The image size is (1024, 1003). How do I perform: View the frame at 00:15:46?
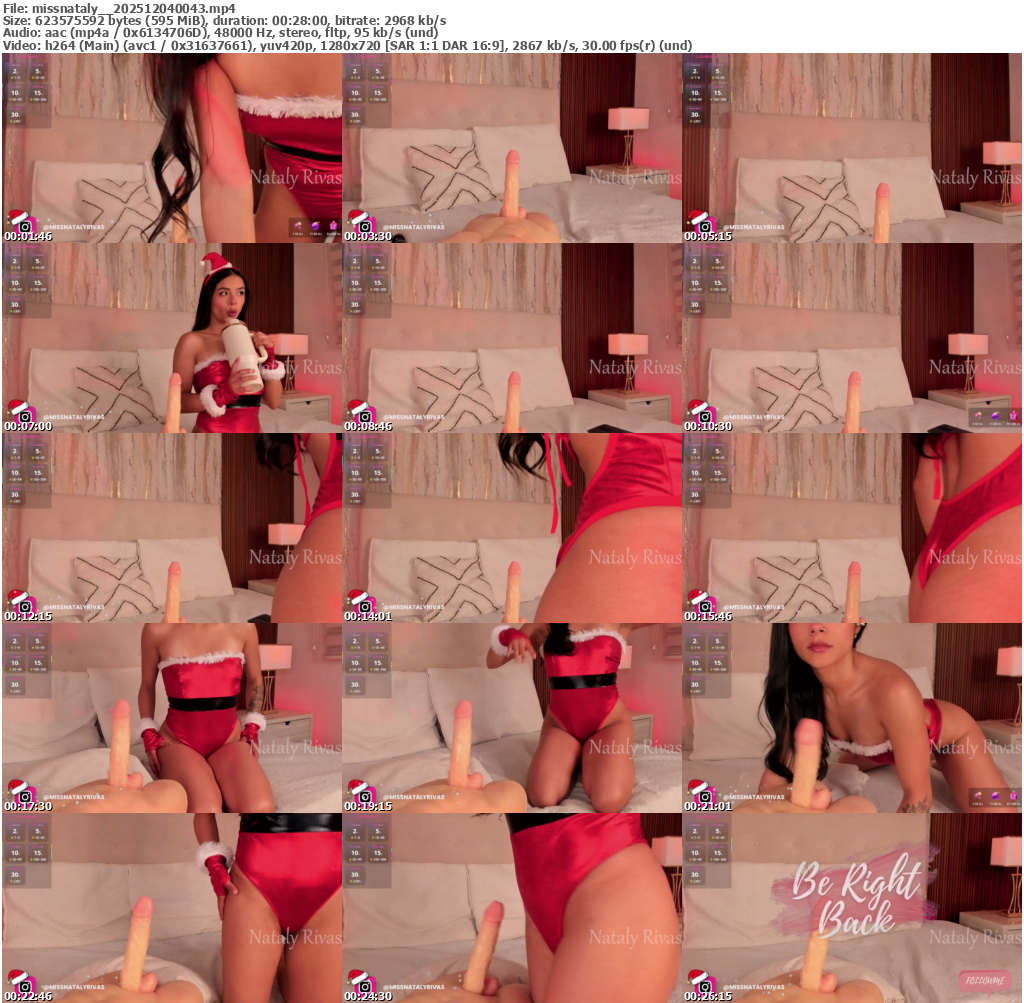(x=852, y=528)
